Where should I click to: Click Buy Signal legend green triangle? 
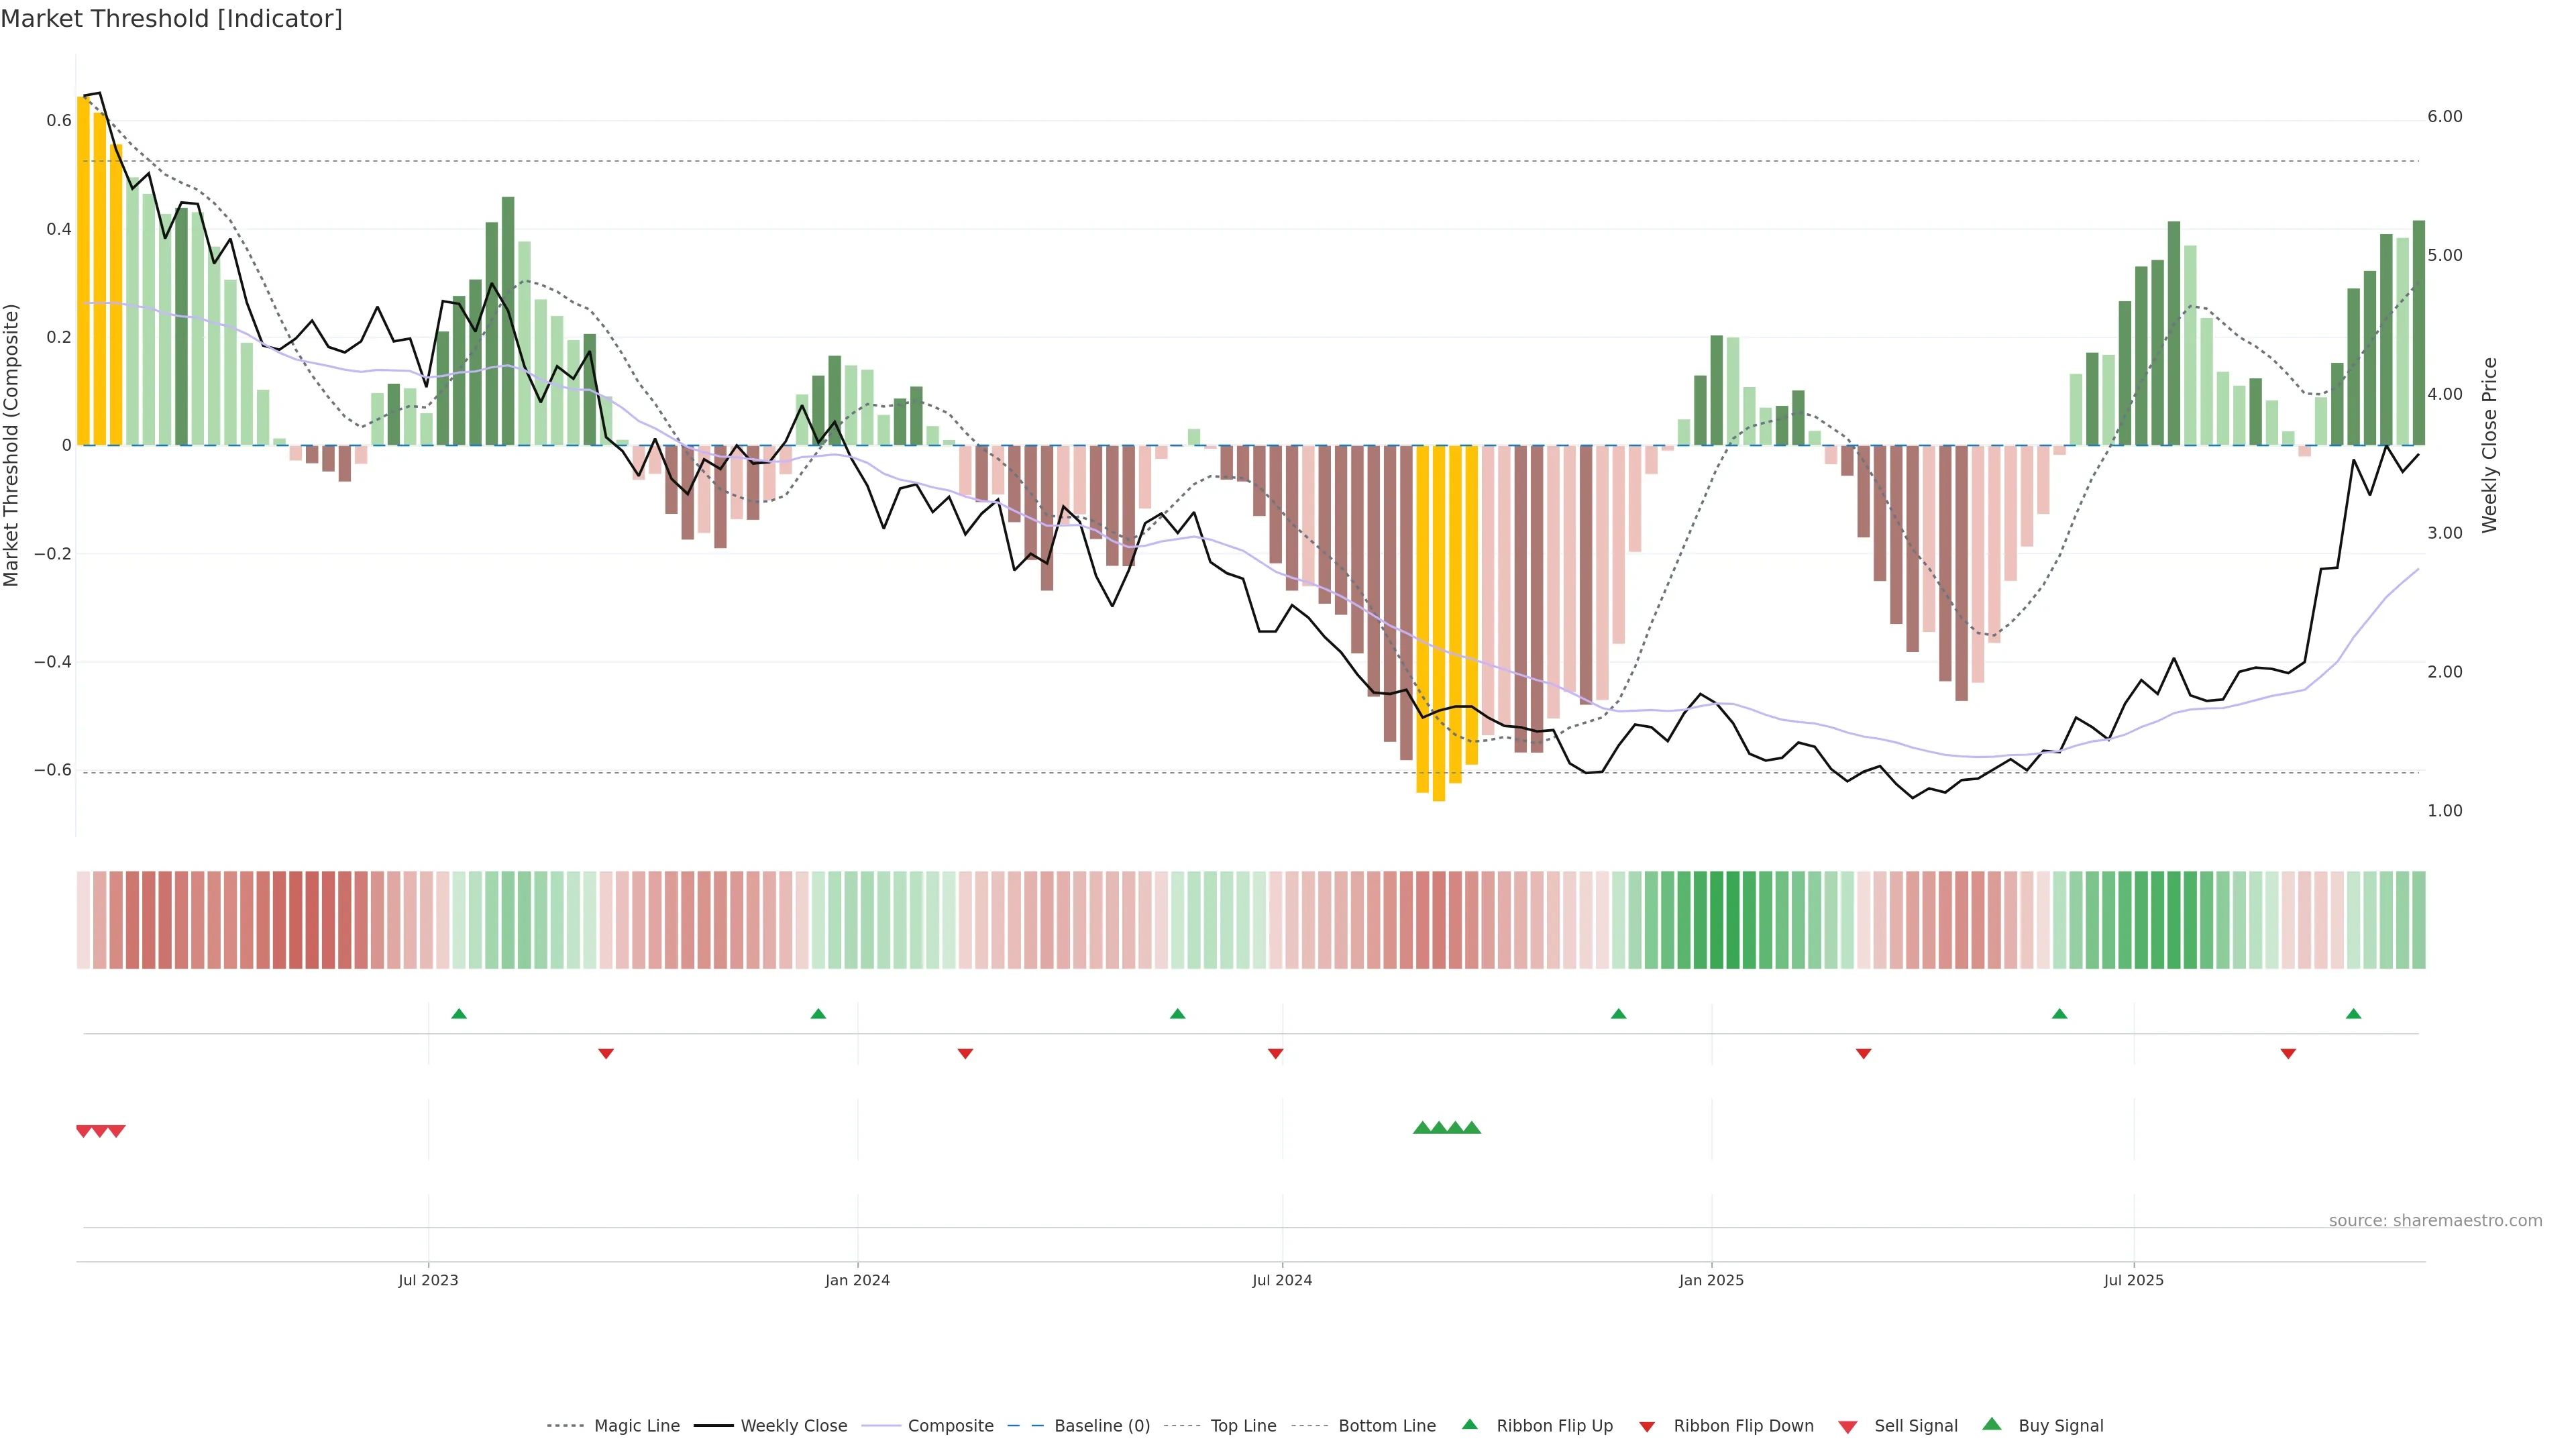pos(1991,1424)
